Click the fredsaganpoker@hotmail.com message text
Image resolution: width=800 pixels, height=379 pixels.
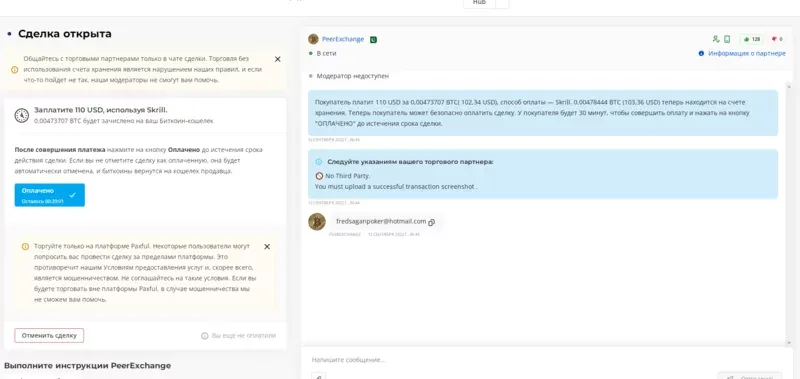381,221
